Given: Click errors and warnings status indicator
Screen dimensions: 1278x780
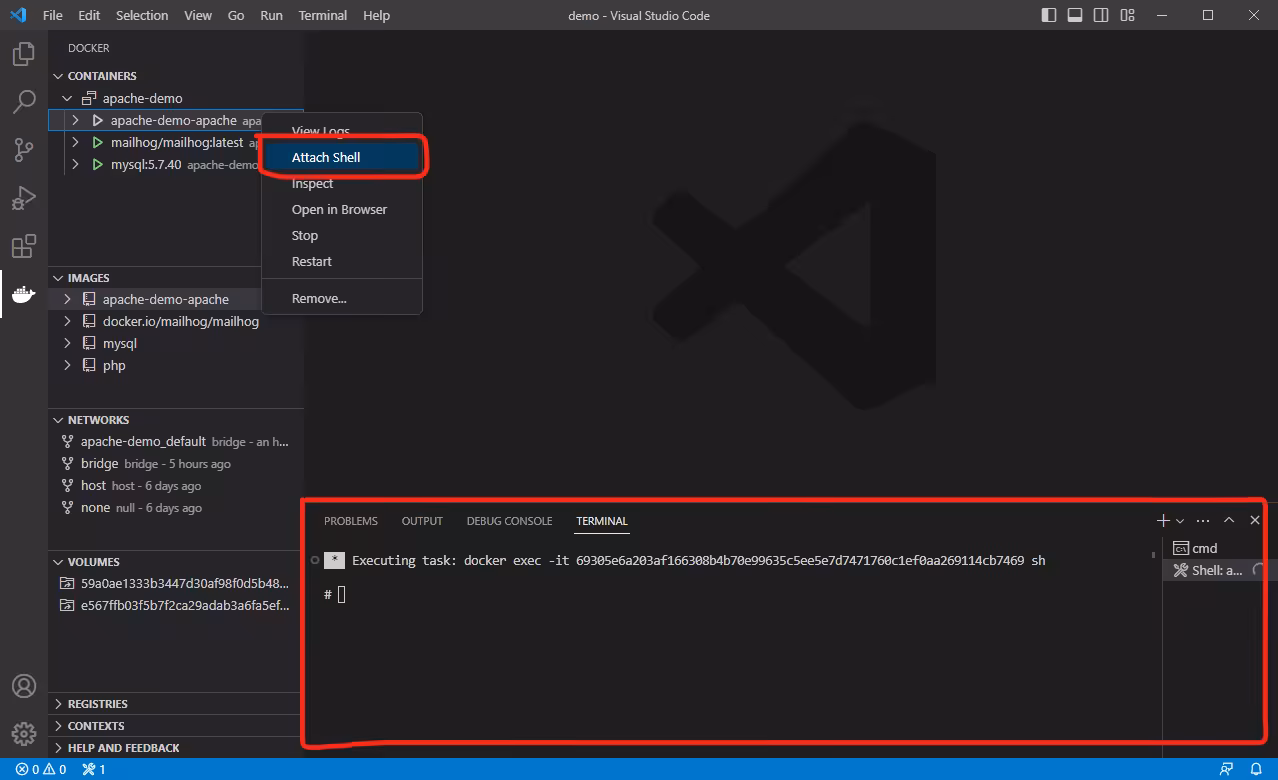Looking at the screenshot, I should pos(41,769).
